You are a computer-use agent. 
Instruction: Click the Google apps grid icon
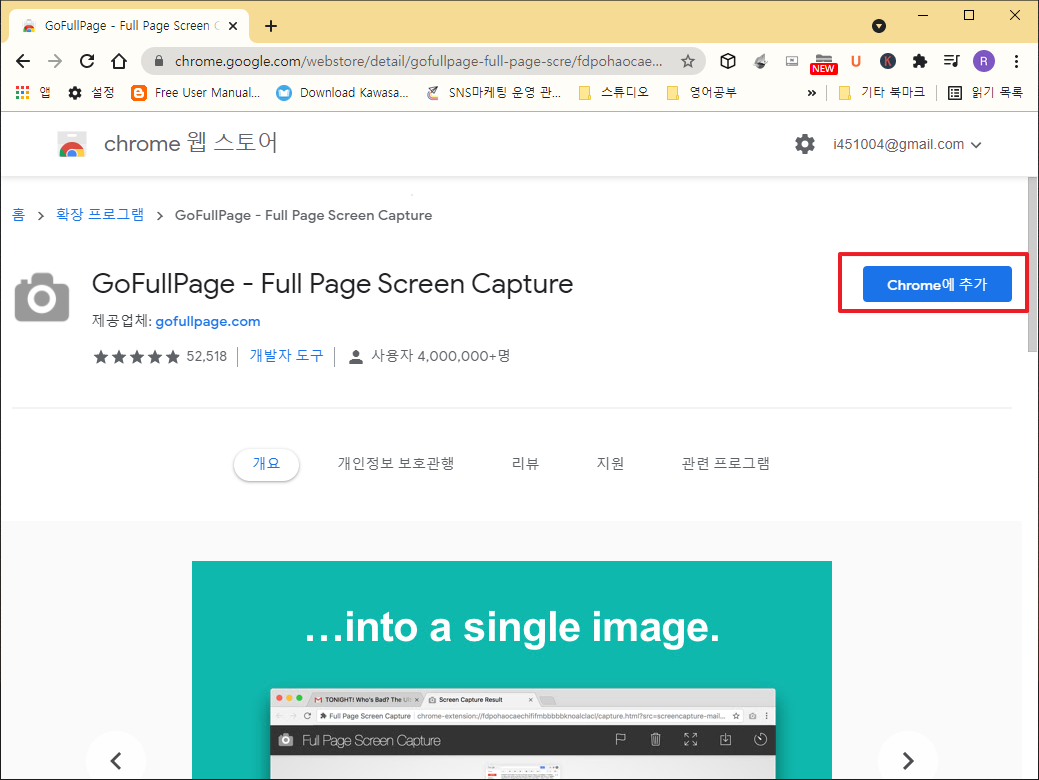pos(22,92)
